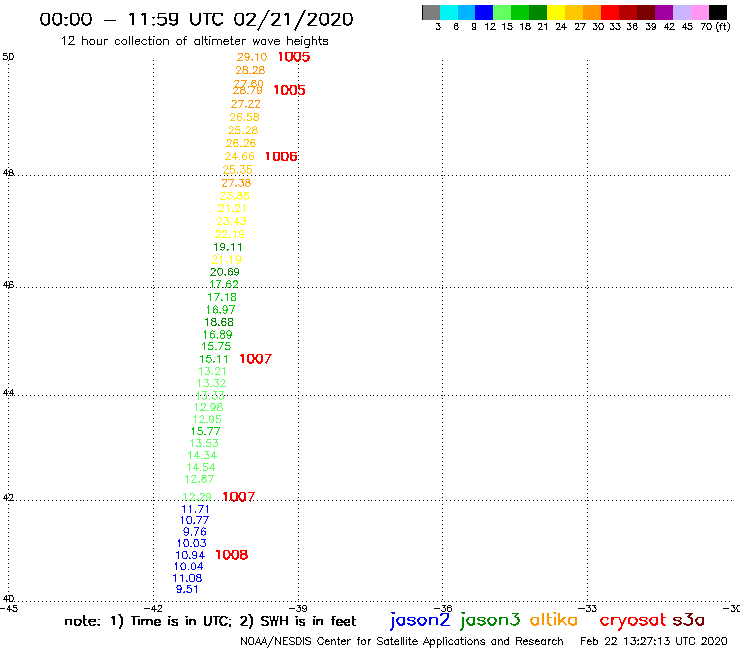
Task: Click the blue value 9.76
Action: (x=194, y=532)
